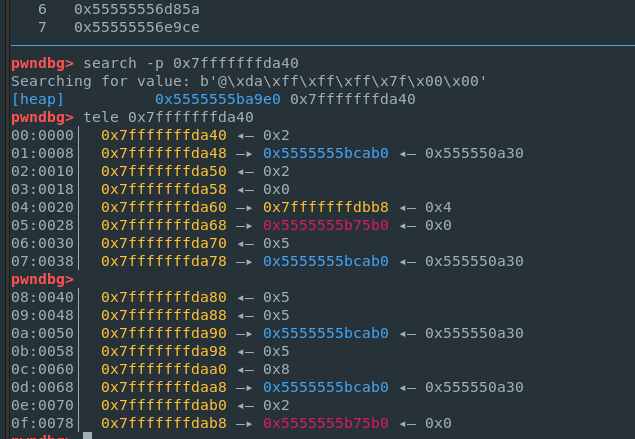Select the blue [heap] label
Screen dimensions: 635x439
[x=38, y=99]
